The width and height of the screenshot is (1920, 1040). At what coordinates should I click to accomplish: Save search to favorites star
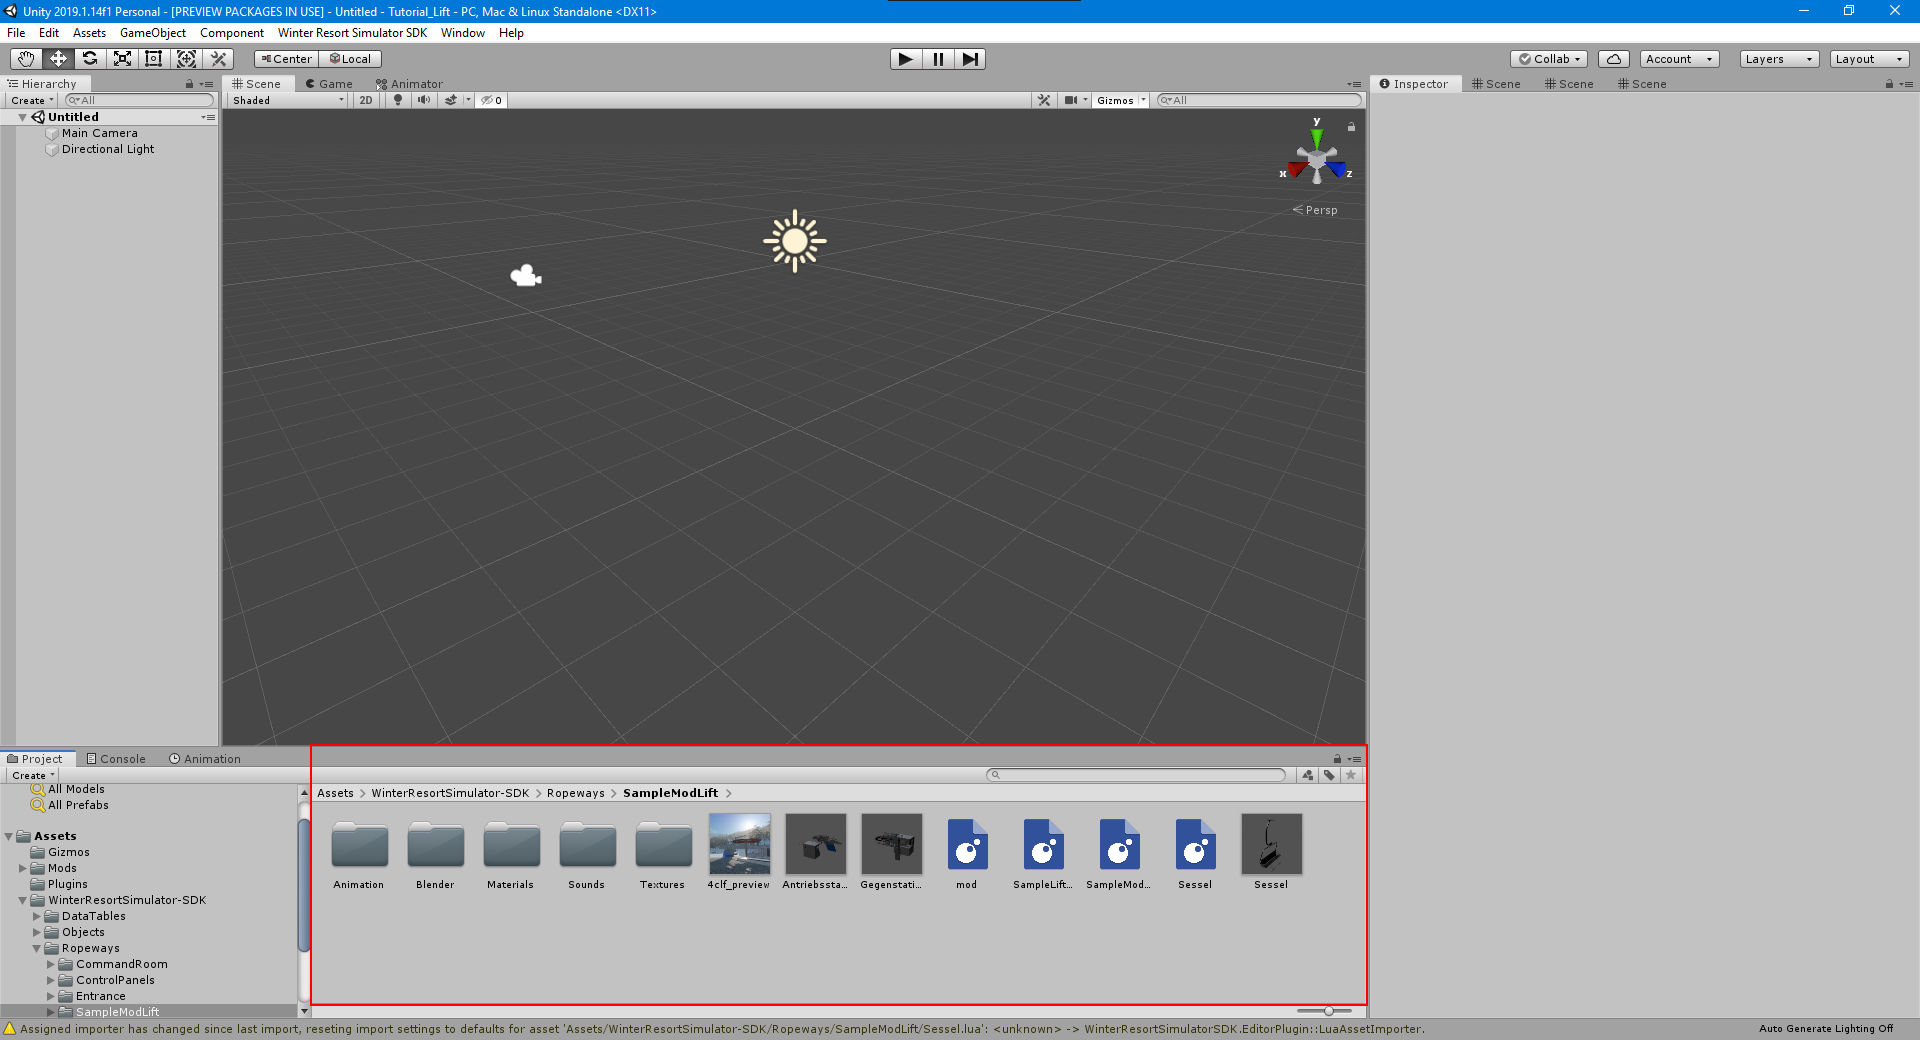point(1351,775)
